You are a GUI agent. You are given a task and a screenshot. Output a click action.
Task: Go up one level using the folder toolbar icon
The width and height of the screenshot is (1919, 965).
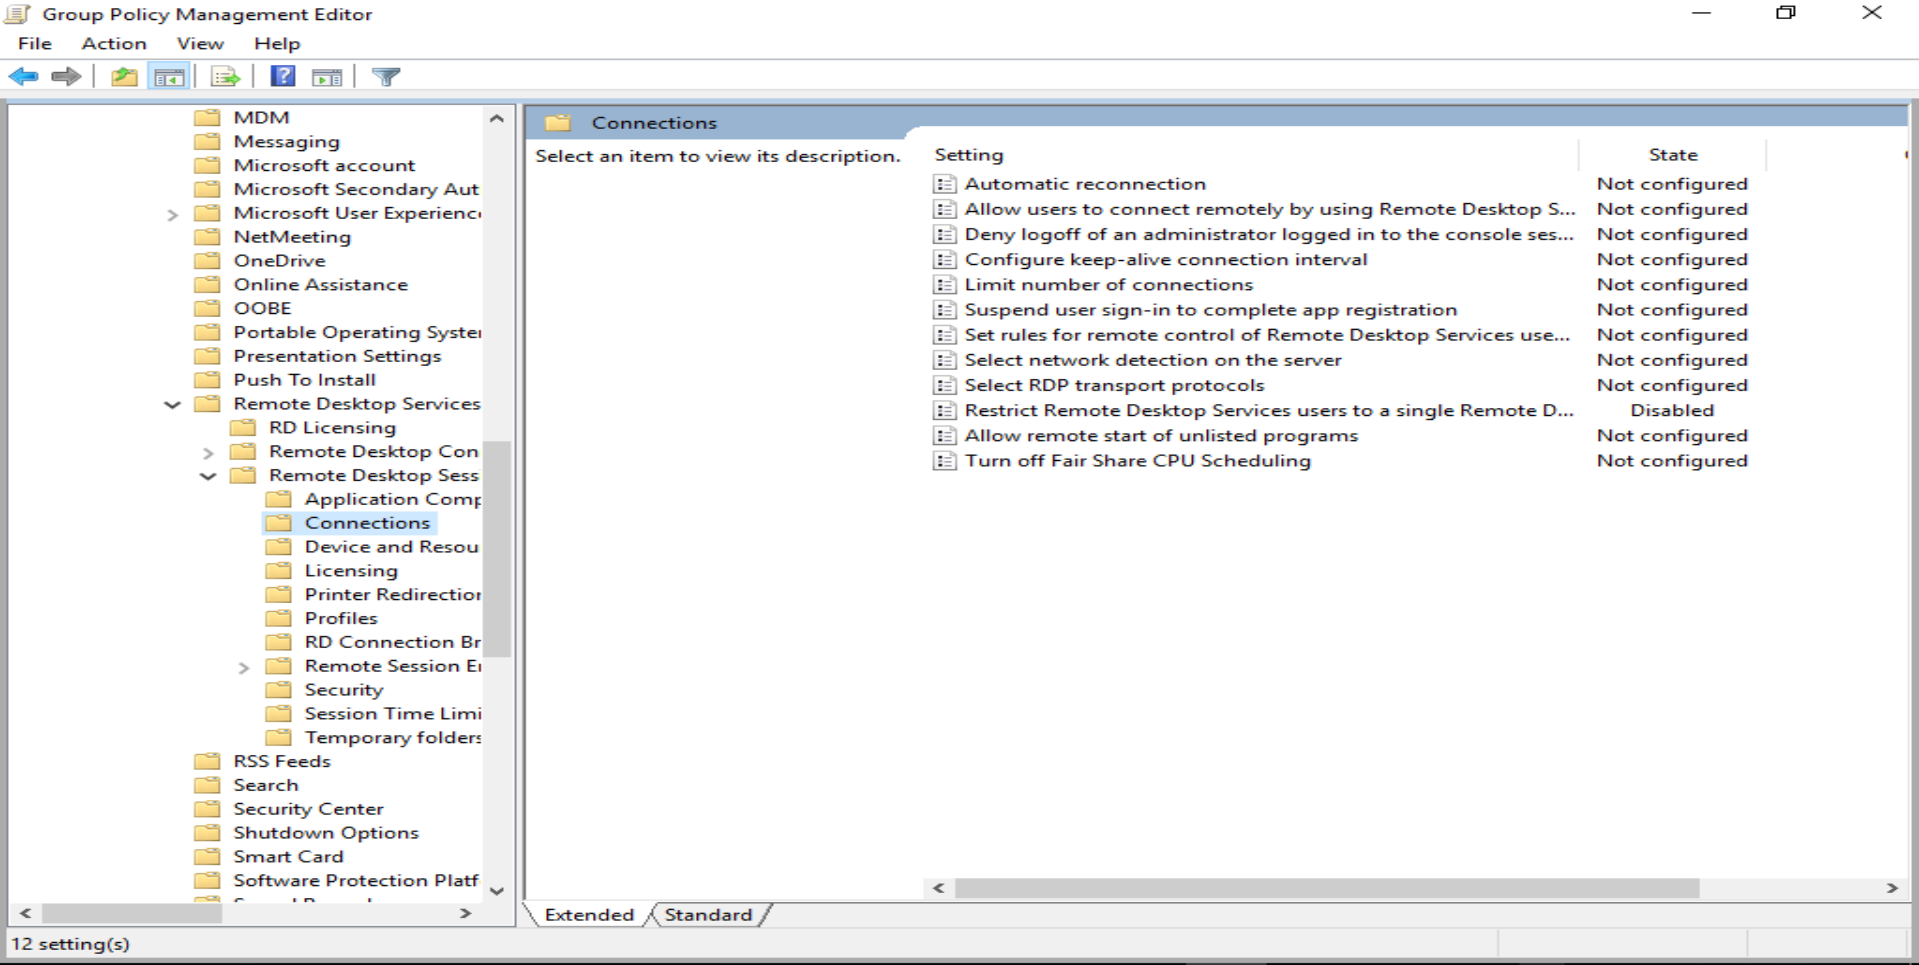click(x=124, y=76)
